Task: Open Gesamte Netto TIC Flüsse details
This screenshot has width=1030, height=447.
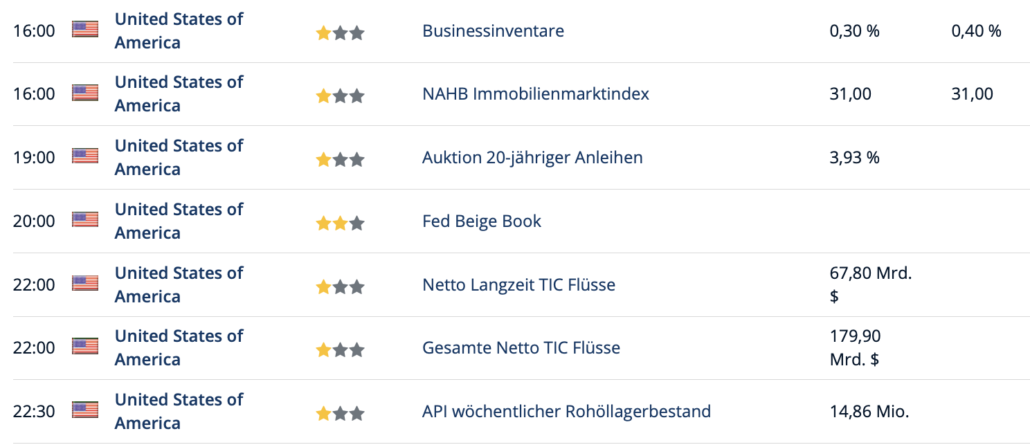Action: 521,348
